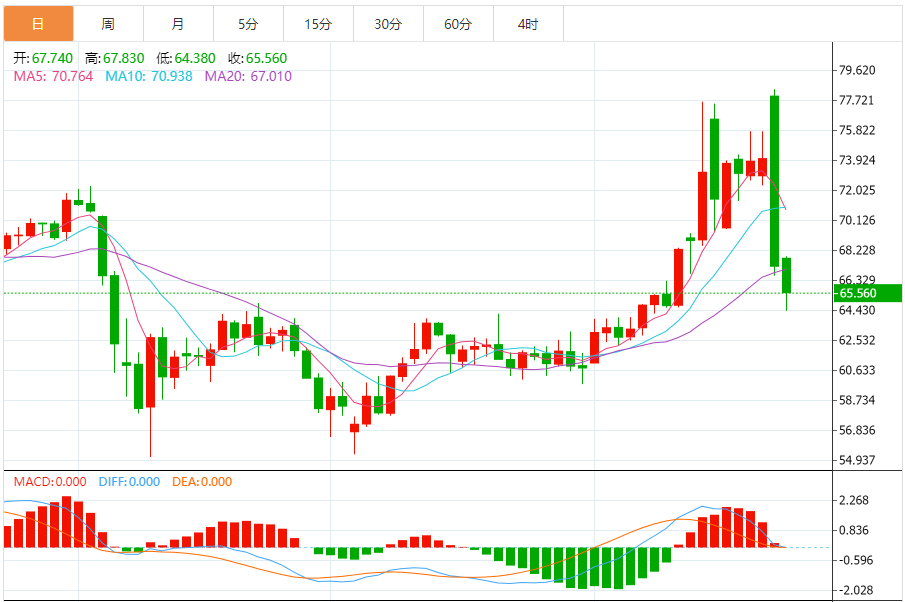Screen dimensions: 905x602
Task: Click the DEA:0.000 label
Action: pos(202,482)
